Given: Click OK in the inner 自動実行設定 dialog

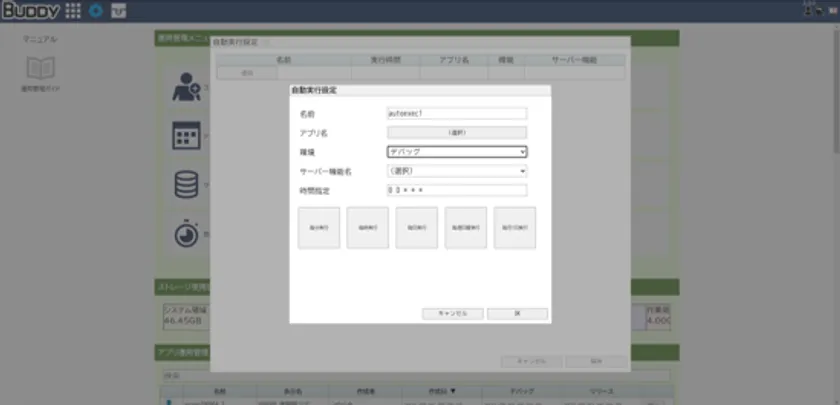Looking at the screenshot, I should (x=518, y=314).
